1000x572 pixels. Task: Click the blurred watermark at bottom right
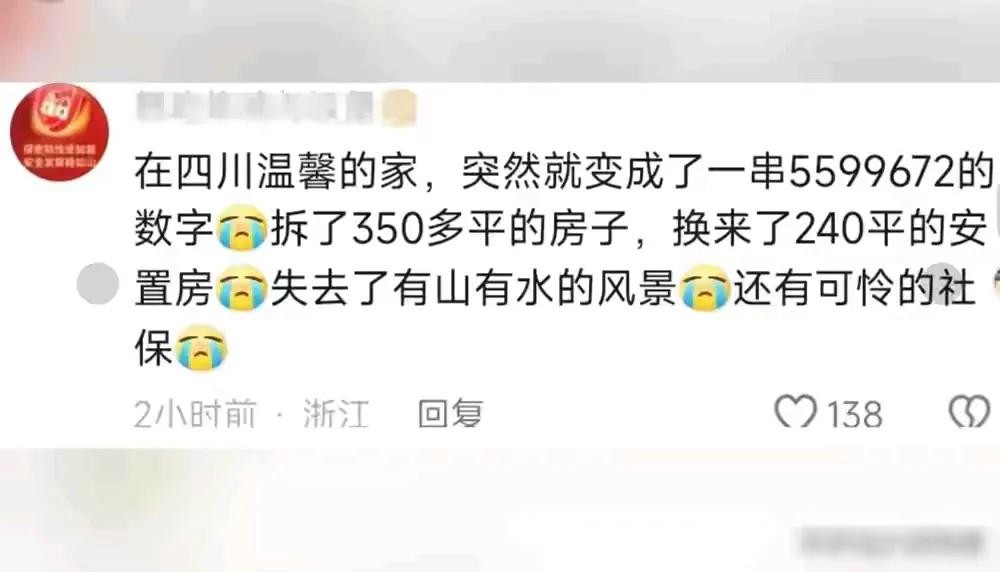click(892, 542)
